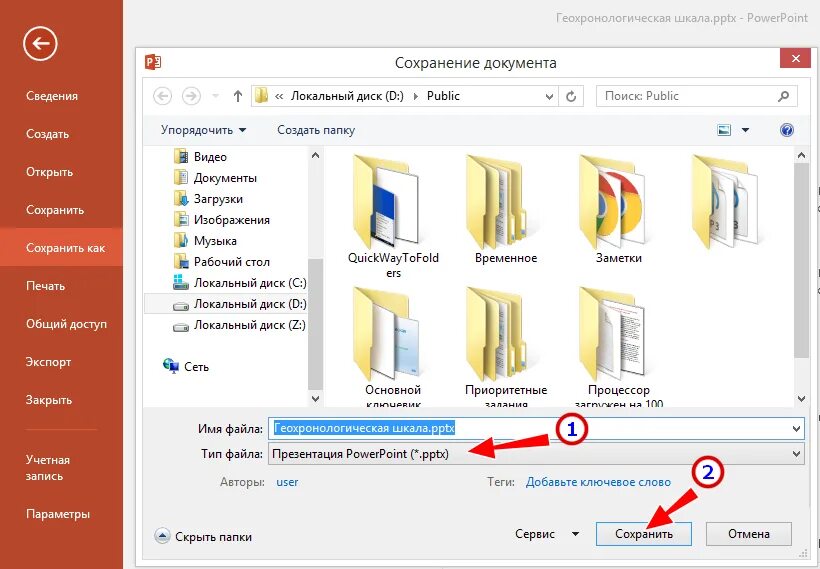Choose Сохранить как in the backstage menu
The width and height of the screenshot is (820, 569).
click(61, 247)
